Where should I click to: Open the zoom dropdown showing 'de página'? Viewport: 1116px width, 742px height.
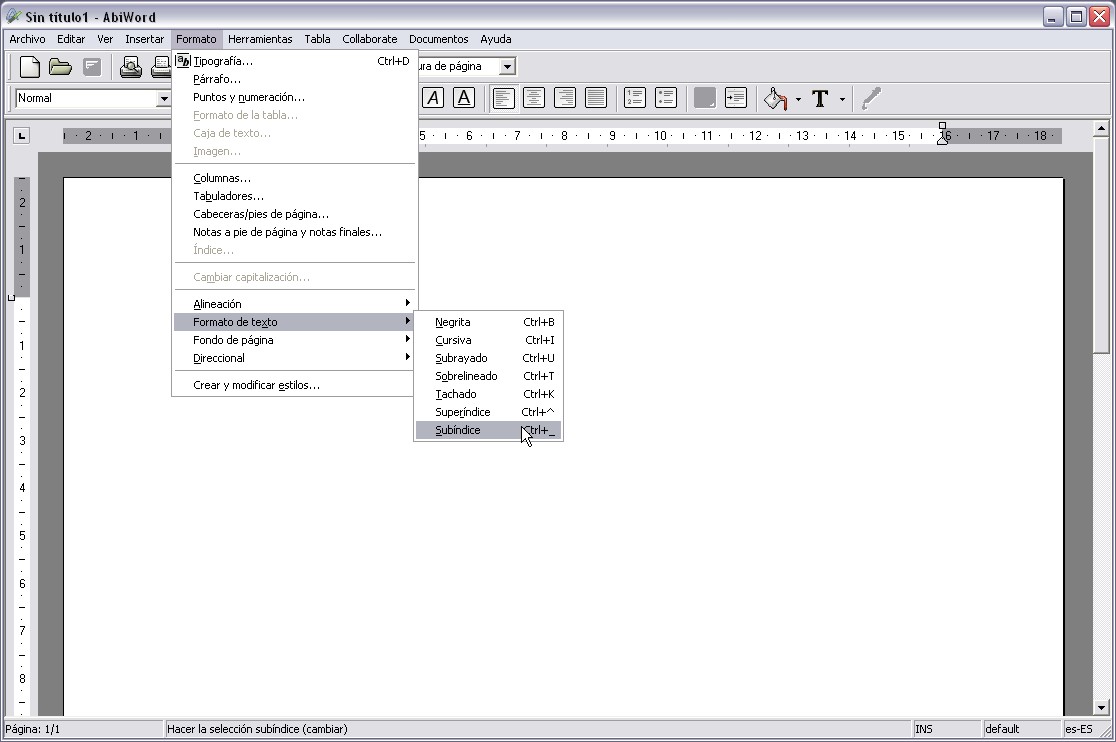click(x=507, y=67)
